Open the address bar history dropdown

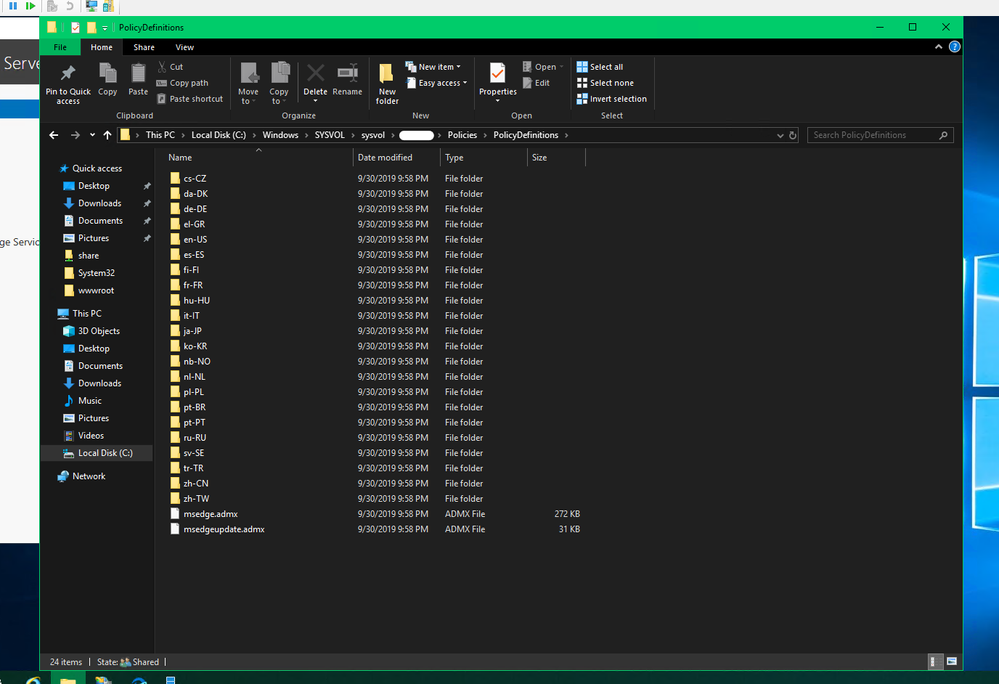pos(780,135)
